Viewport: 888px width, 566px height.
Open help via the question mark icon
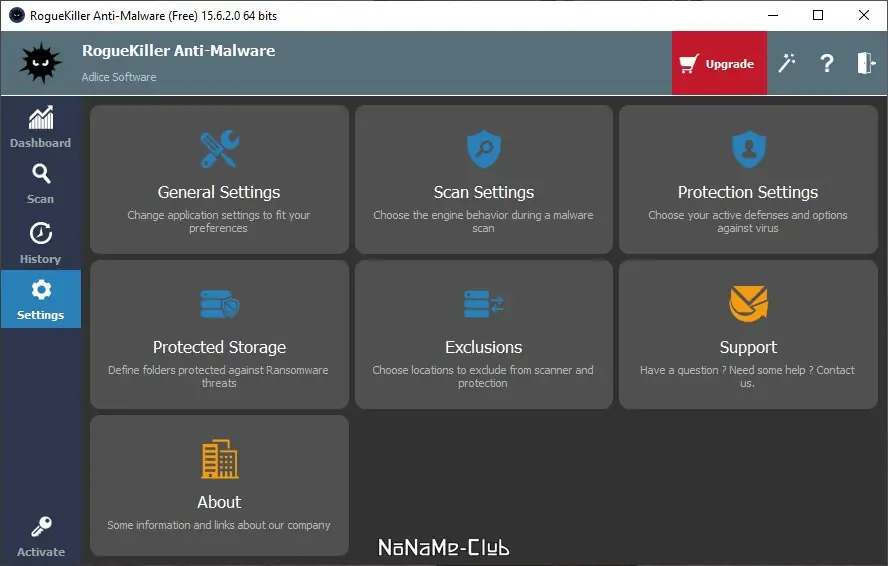[x=827, y=63]
